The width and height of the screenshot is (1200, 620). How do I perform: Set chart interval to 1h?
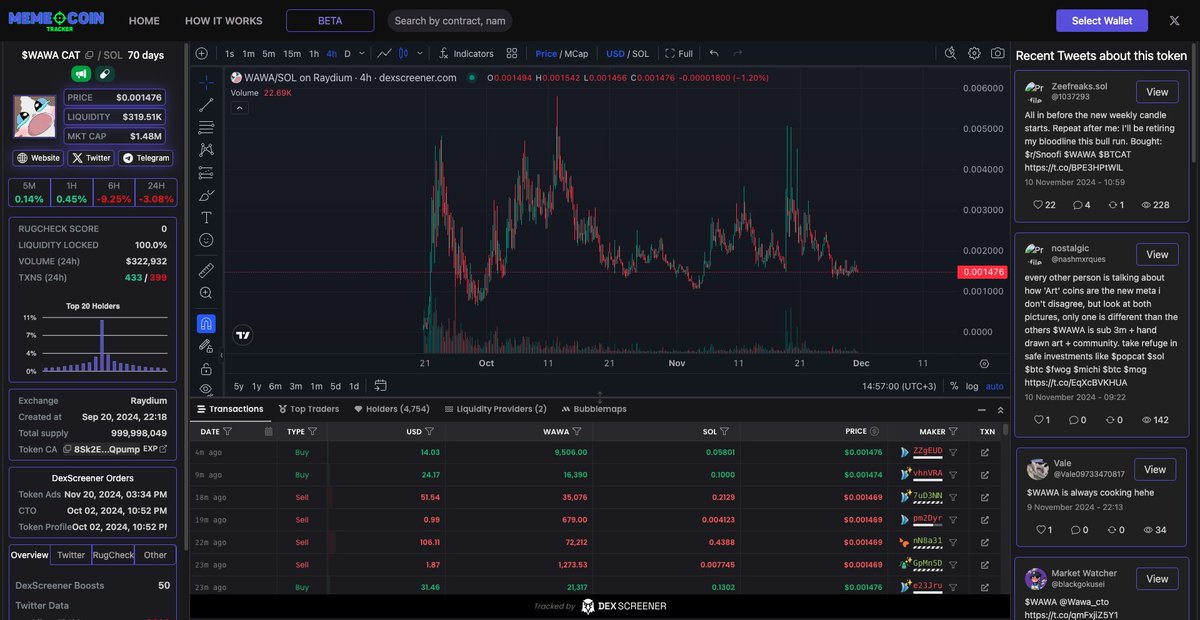click(x=314, y=53)
